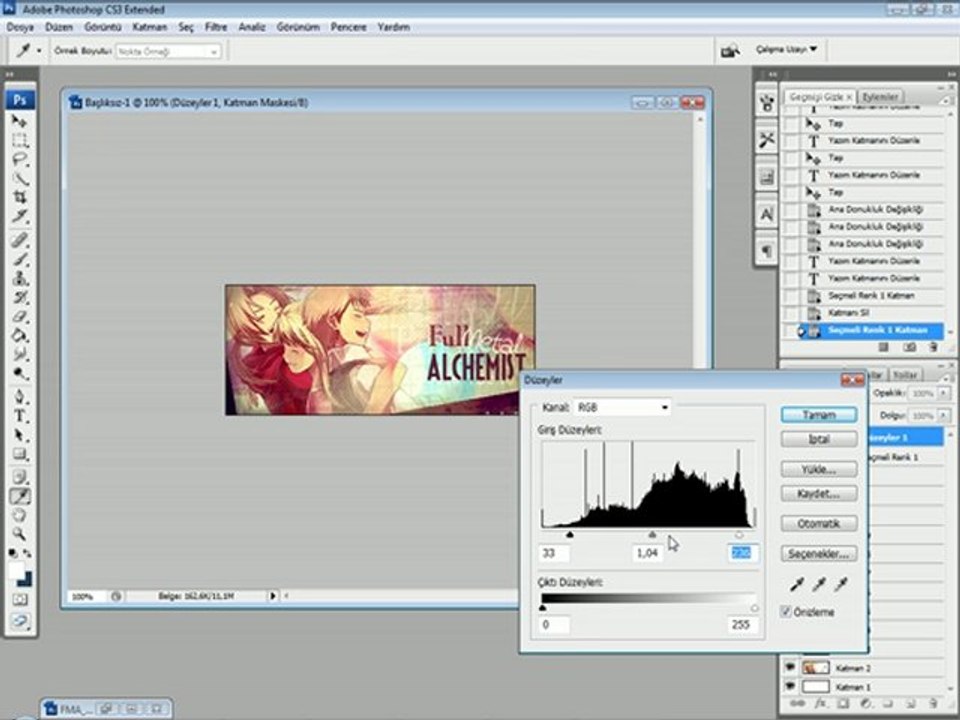Select the Type tool in toolbox

click(20, 416)
